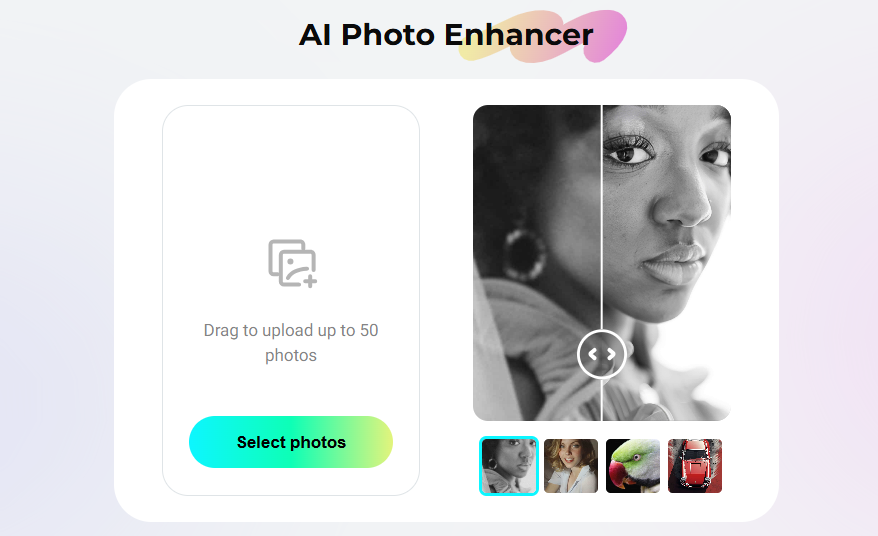Click the AI Photo Enhancer heading
Screen dimensions: 878x536
[446, 35]
